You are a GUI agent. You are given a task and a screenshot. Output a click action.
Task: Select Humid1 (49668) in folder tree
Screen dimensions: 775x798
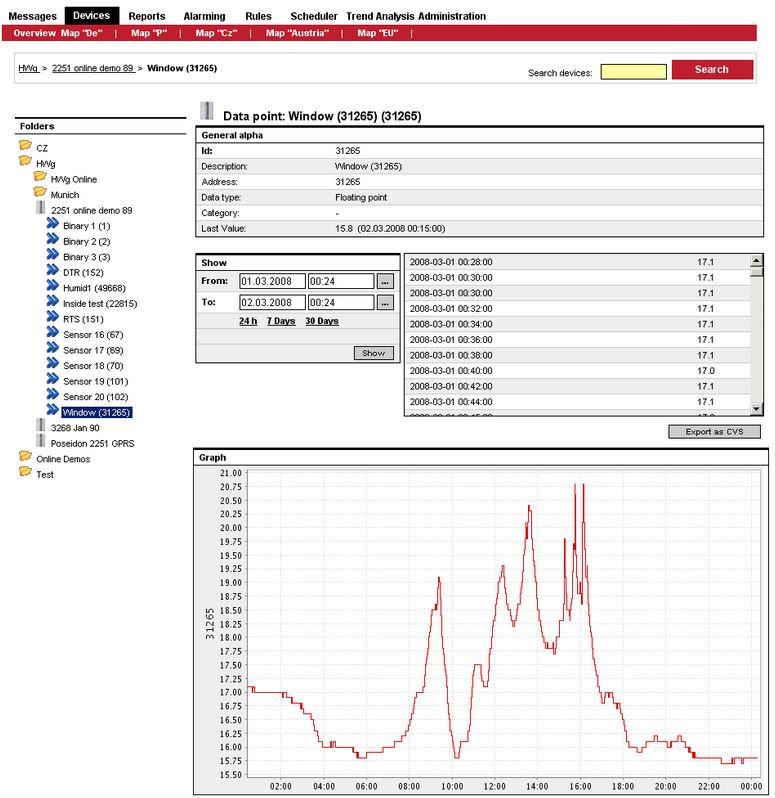[x=94, y=288]
